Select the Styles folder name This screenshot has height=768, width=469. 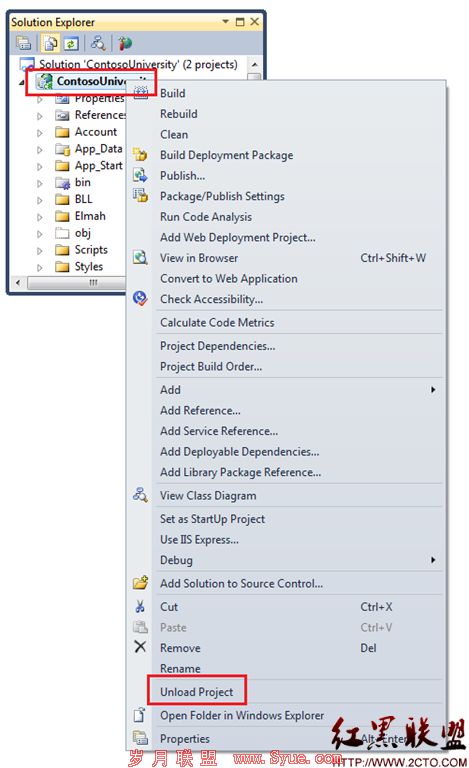tap(89, 267)
